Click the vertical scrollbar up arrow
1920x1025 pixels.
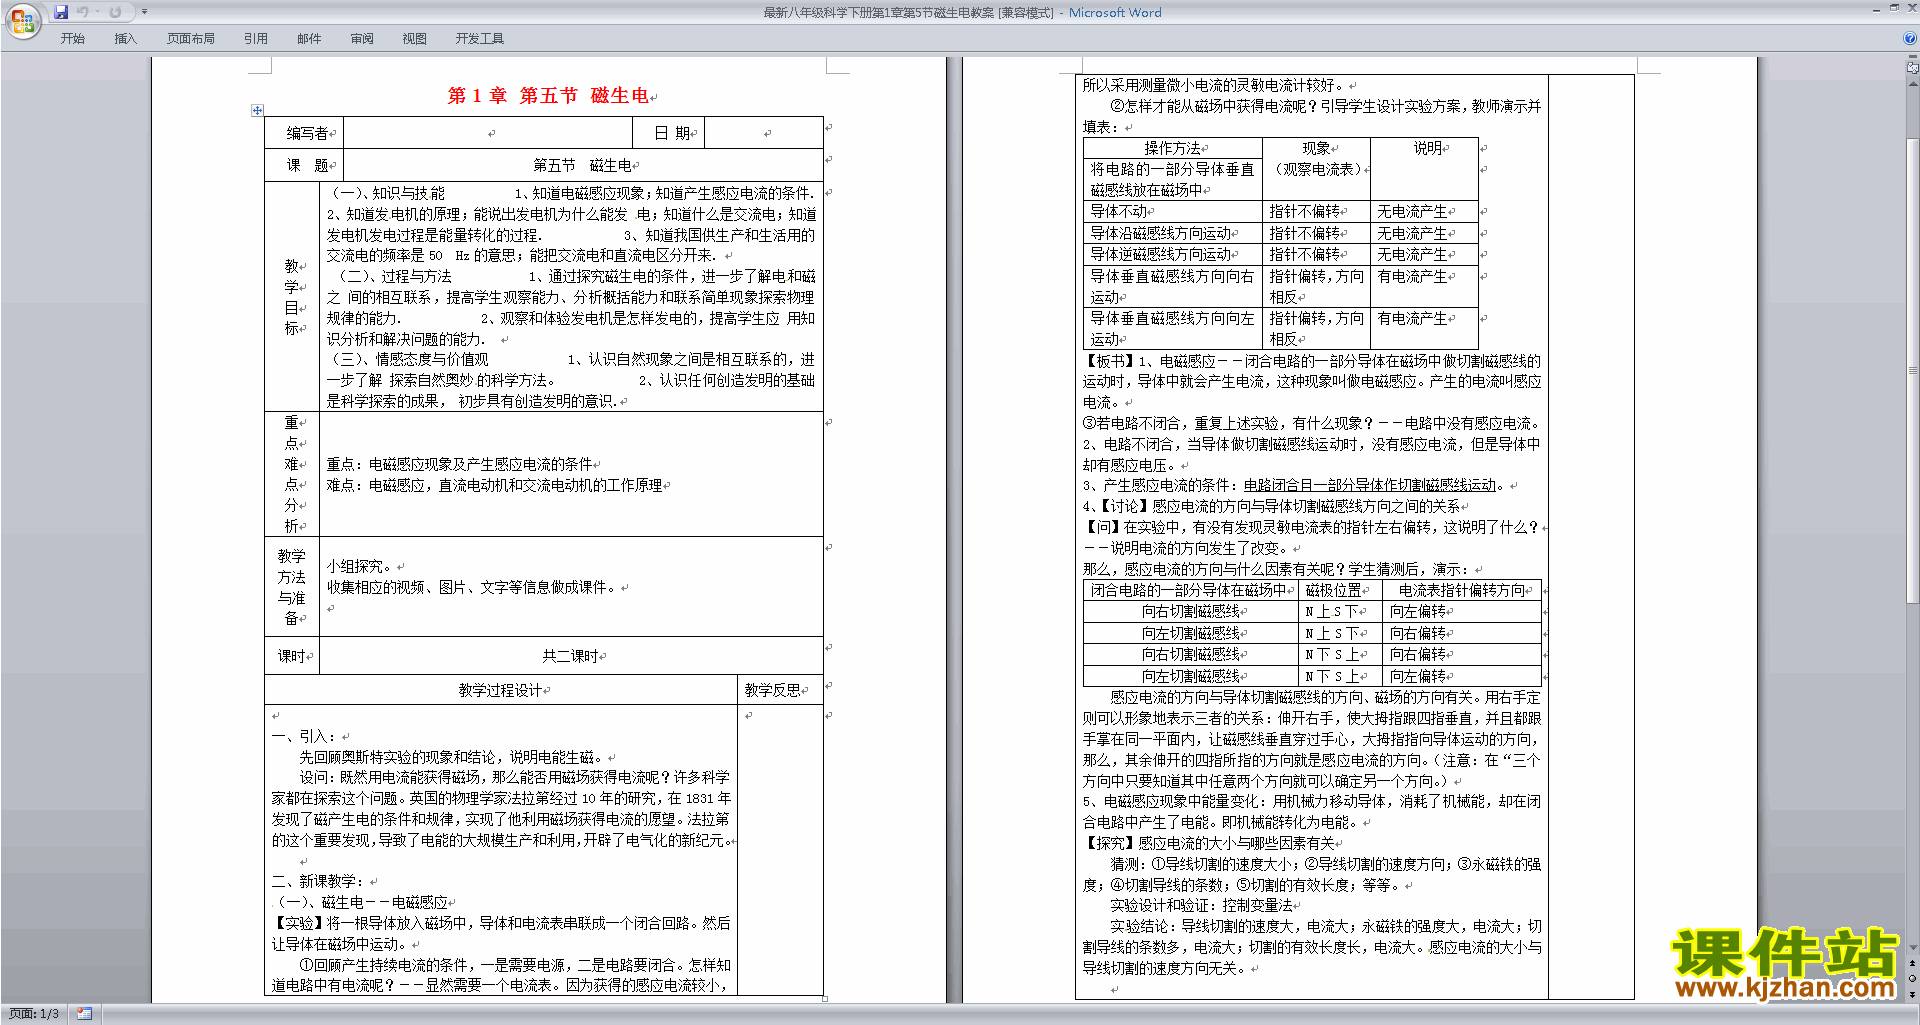[1913, 83]
